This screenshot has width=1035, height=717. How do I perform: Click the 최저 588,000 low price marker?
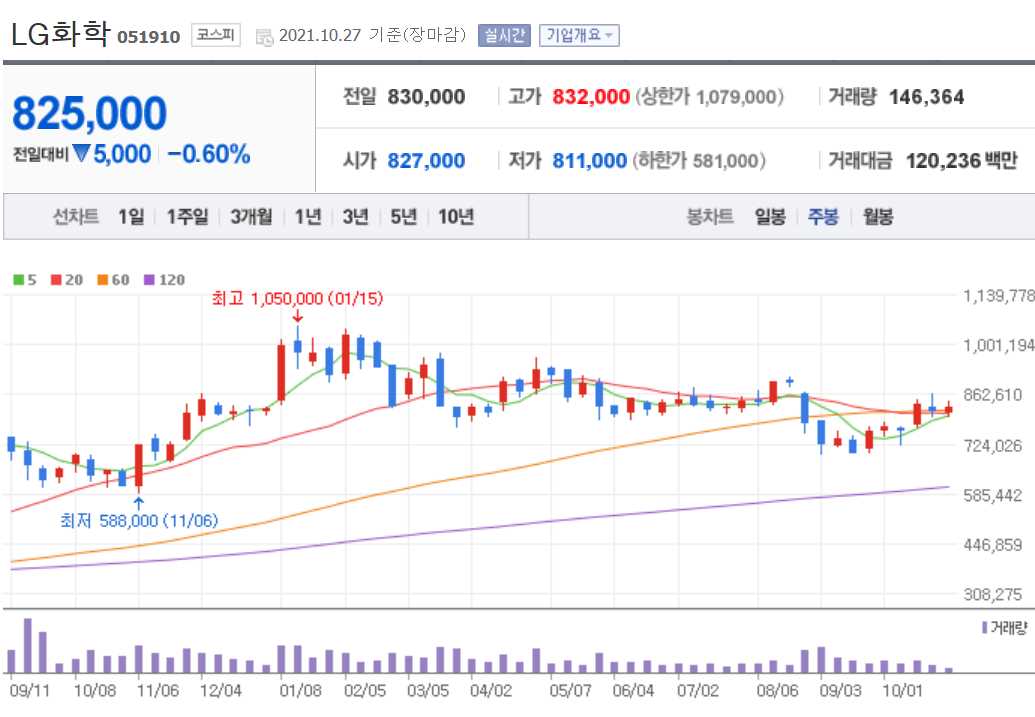click(140, 521)
